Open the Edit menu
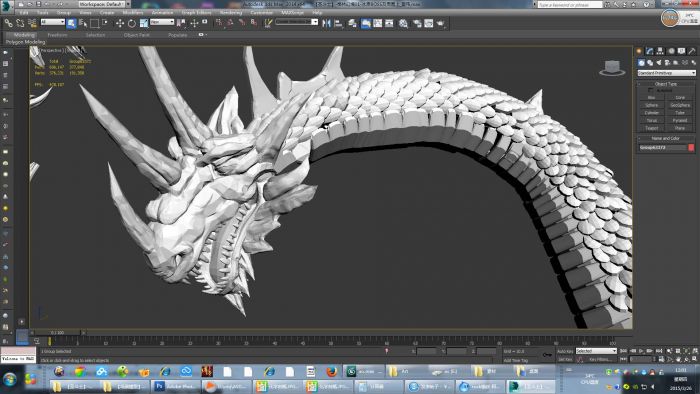The width and height of the screenshot is (700, 394). (x=24, y=12)
